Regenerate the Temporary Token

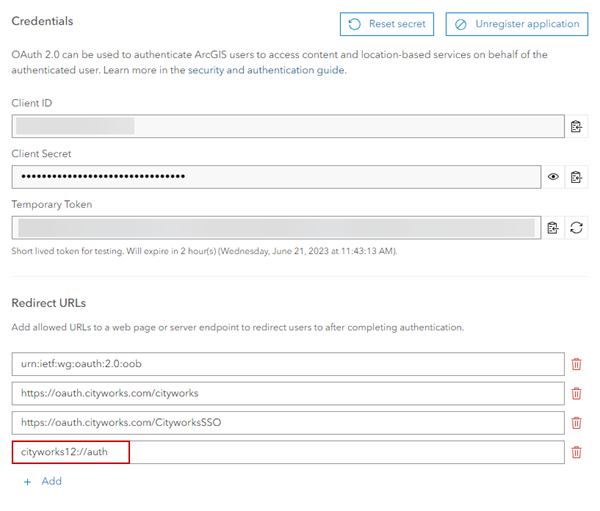576,227
